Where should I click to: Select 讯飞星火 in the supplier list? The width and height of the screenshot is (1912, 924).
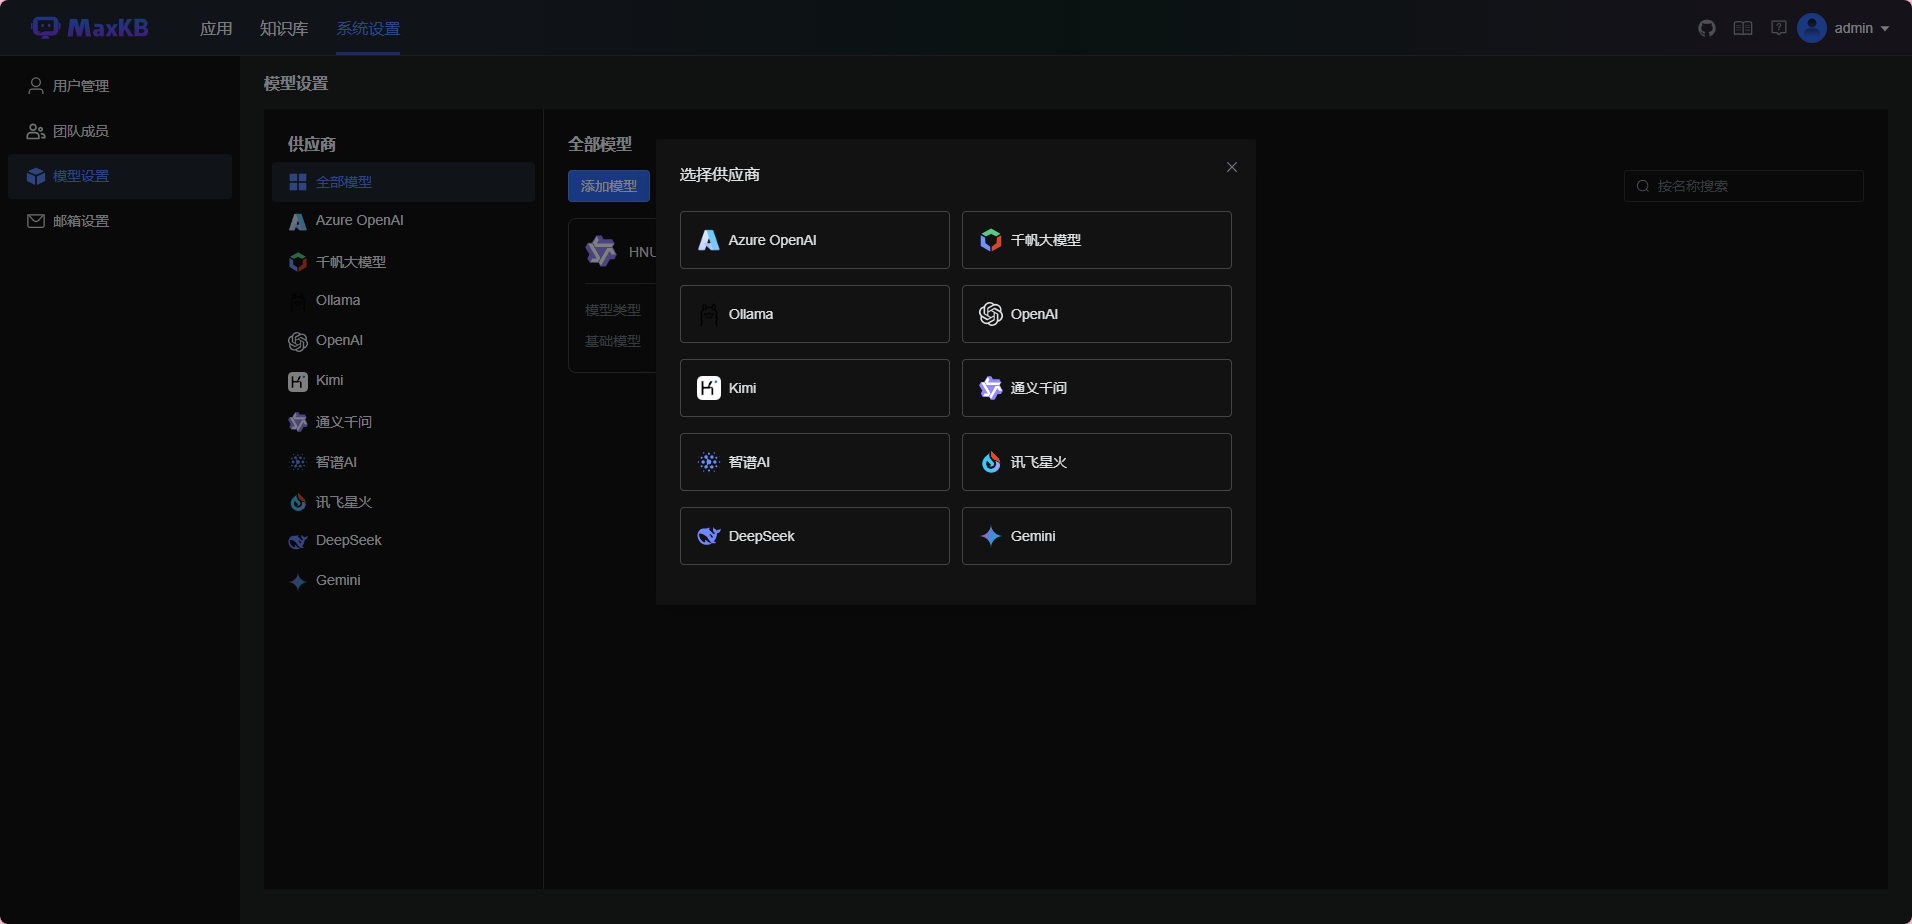(343, 502)
